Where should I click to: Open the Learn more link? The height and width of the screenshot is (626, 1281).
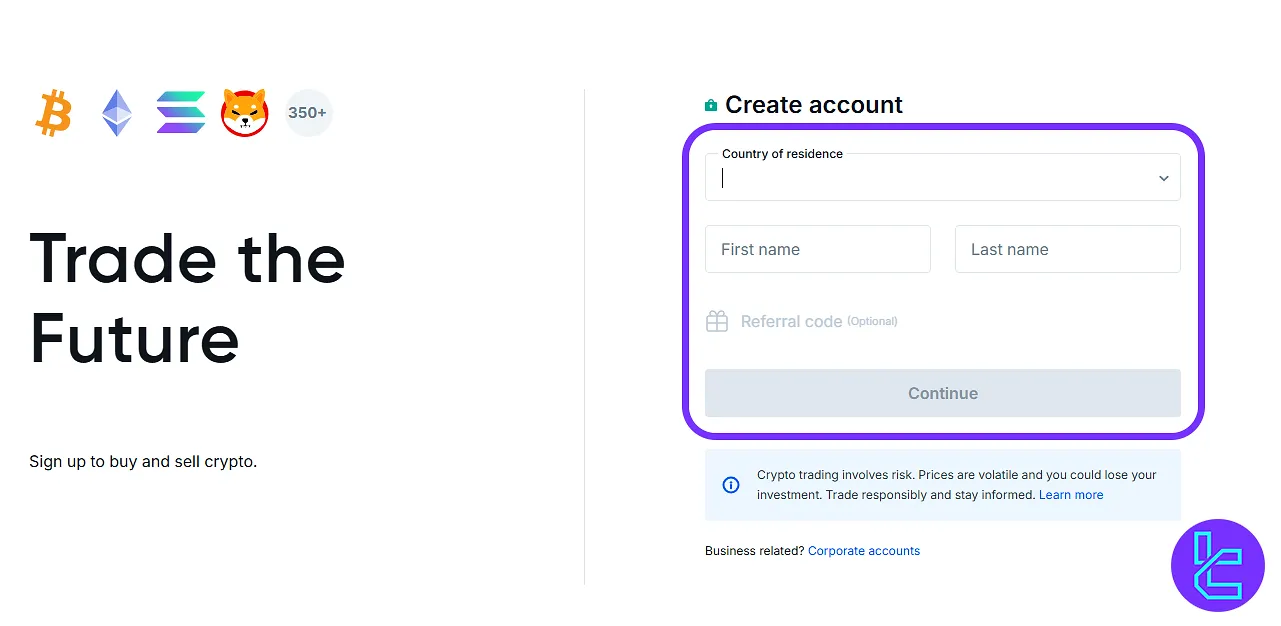[1071, 495]
